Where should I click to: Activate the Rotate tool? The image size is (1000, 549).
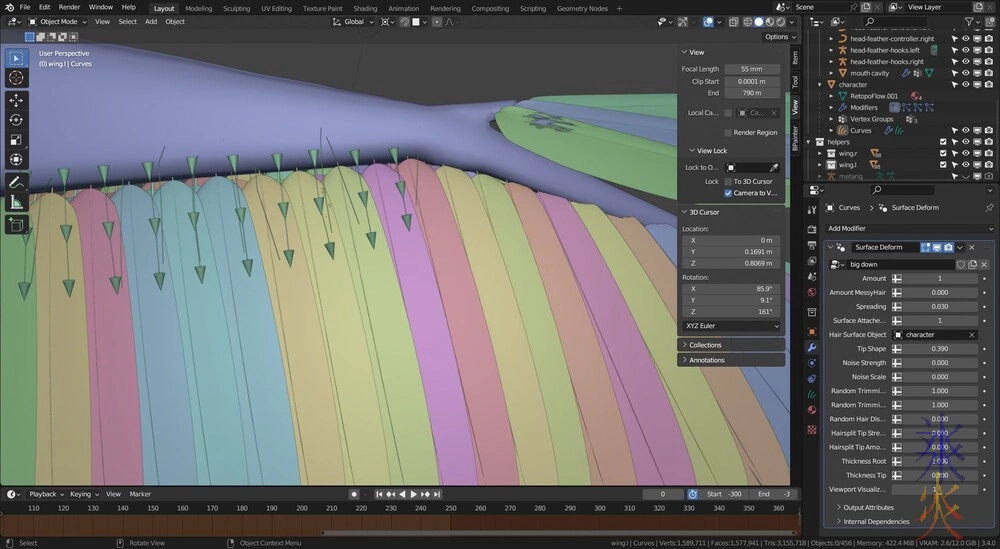pyautogui.click(x=16, y=120)
